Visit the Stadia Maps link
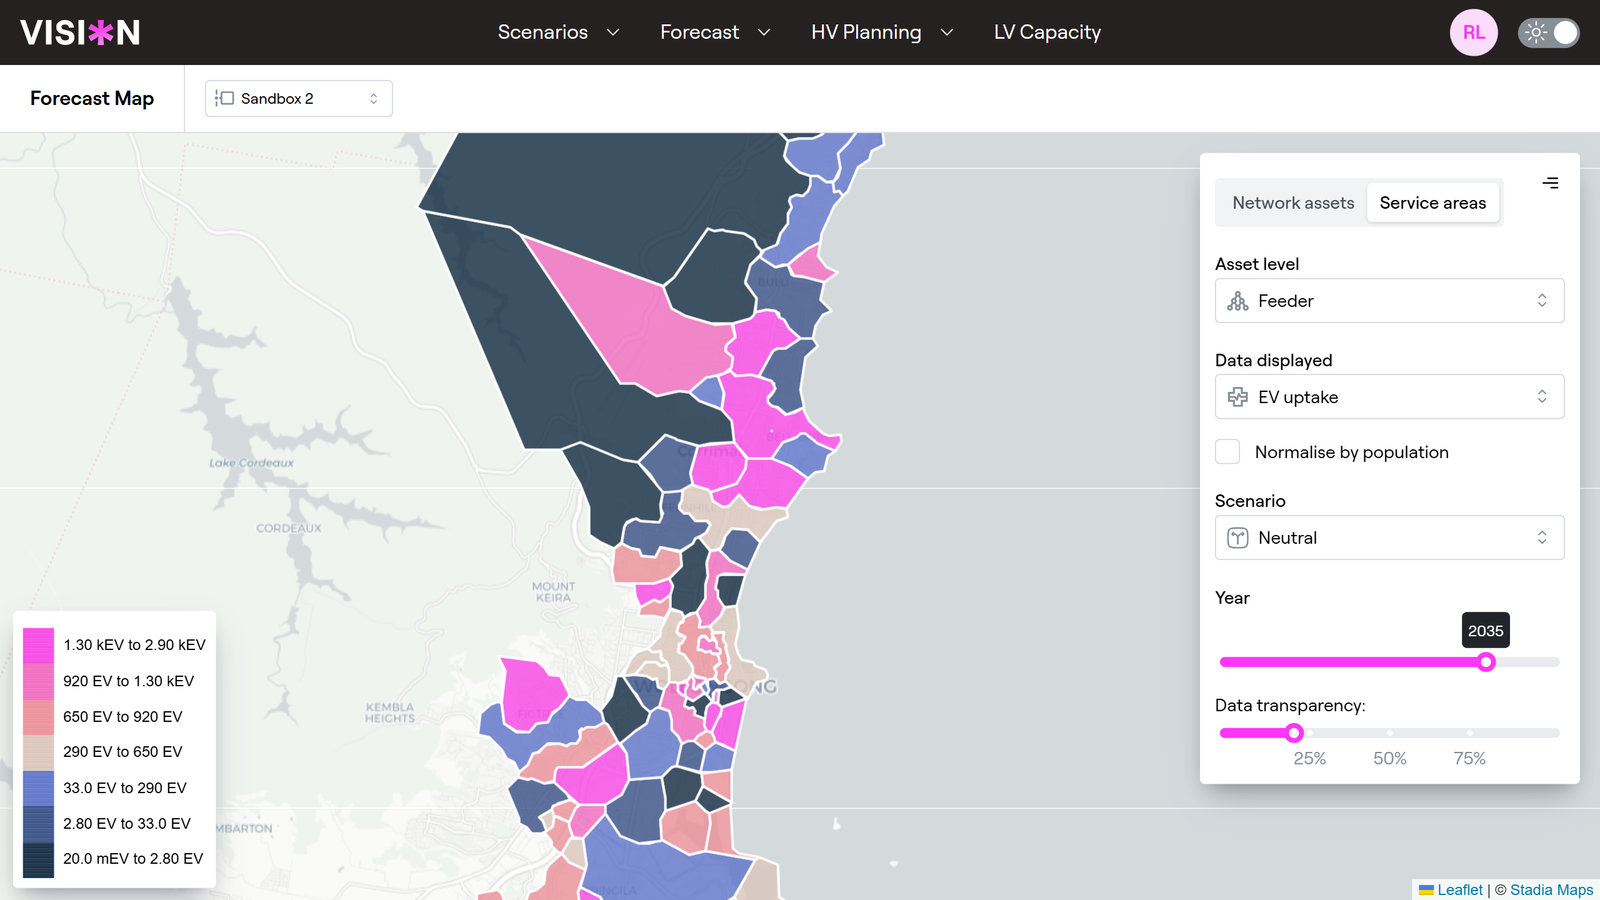1600x900 pixels. point(1551,890)
